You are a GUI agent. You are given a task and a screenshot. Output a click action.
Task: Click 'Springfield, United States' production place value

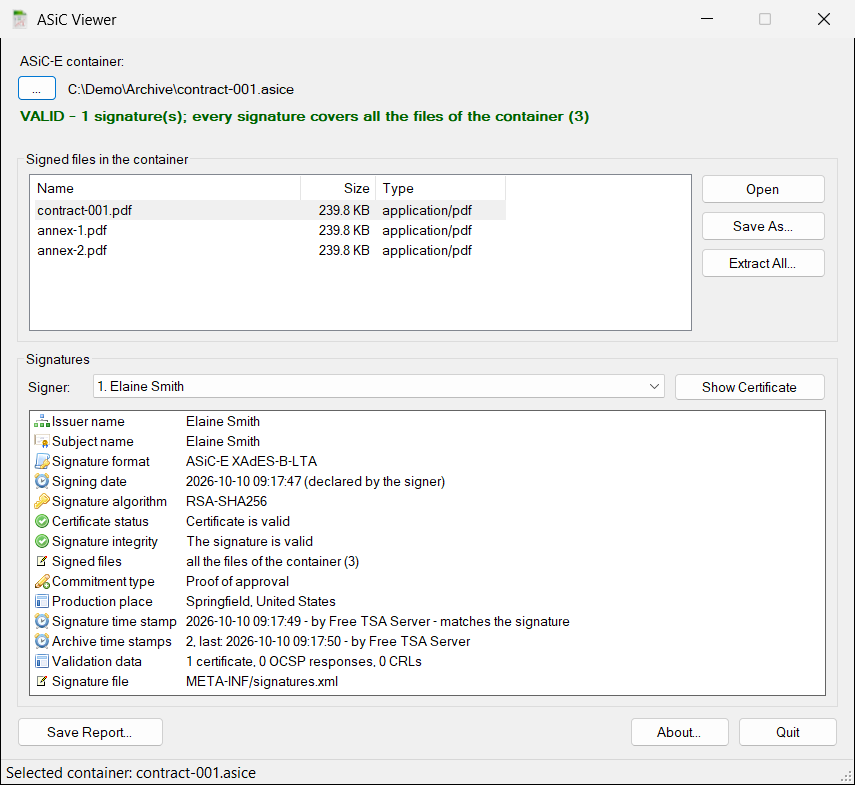261,601
